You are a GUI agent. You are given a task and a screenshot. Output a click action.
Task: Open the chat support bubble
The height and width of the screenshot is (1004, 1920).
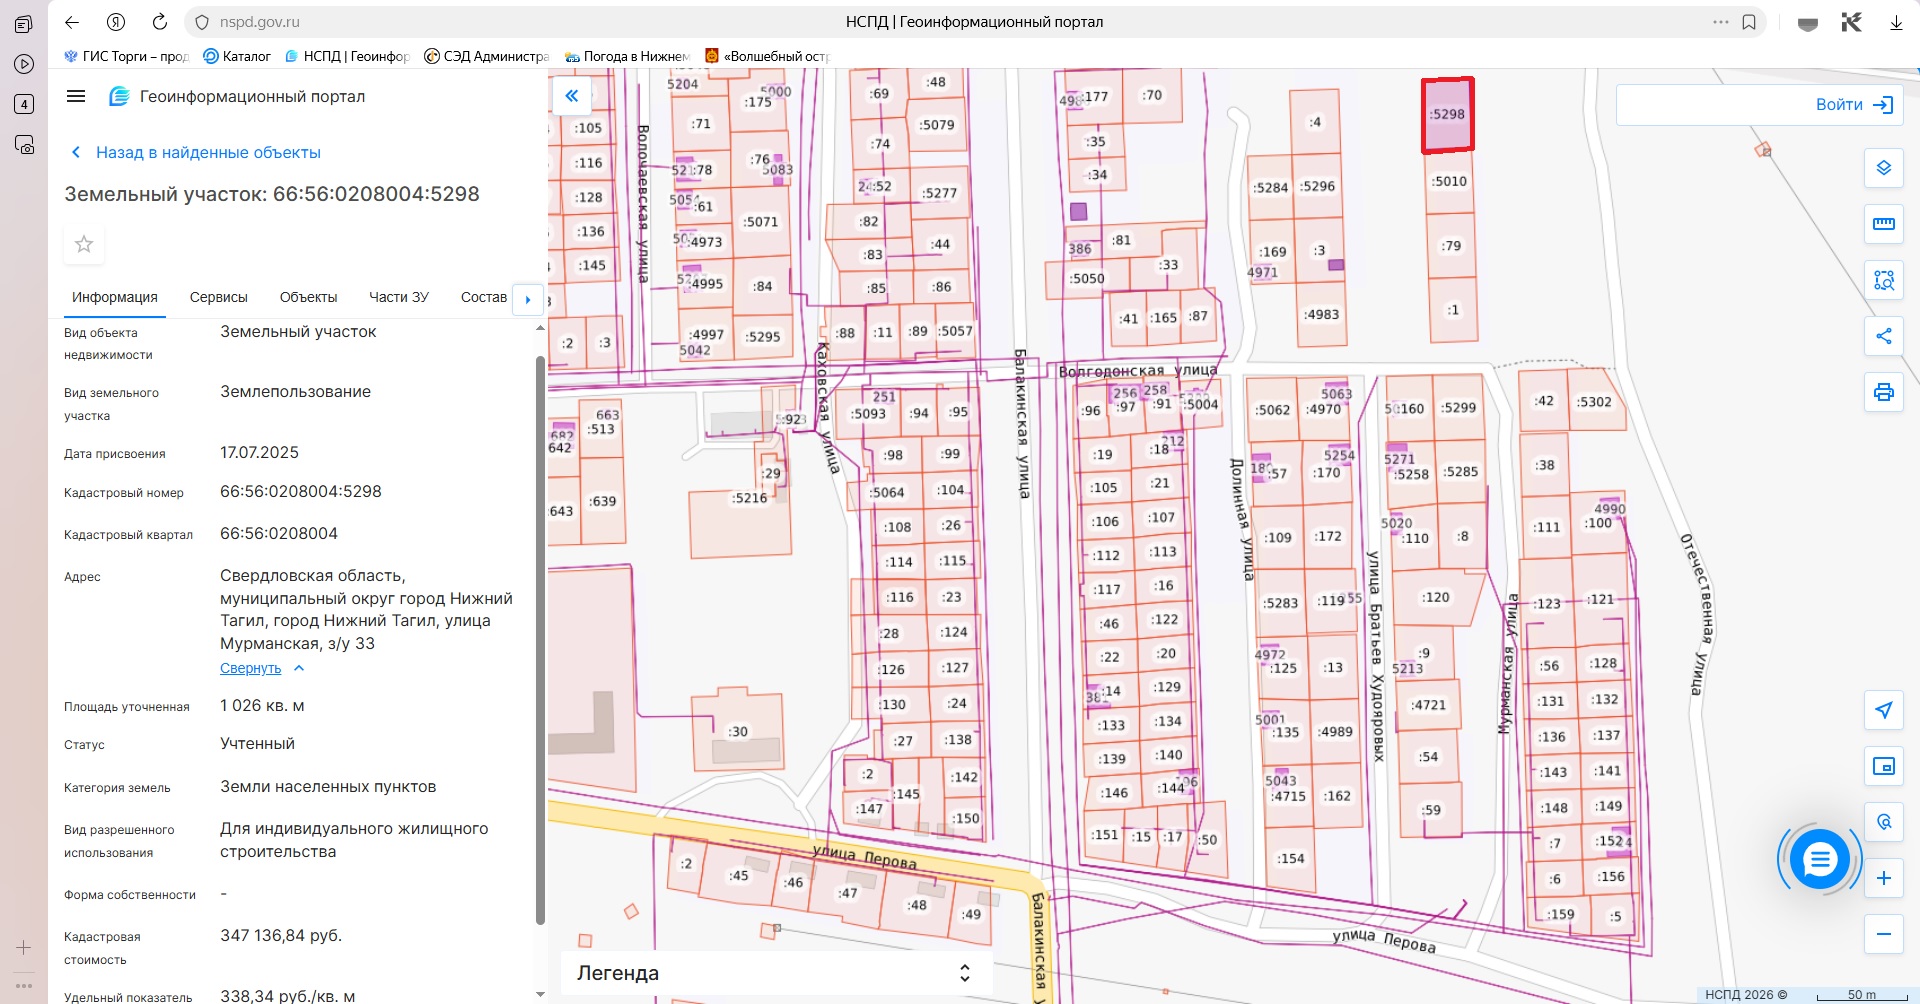1820,859
